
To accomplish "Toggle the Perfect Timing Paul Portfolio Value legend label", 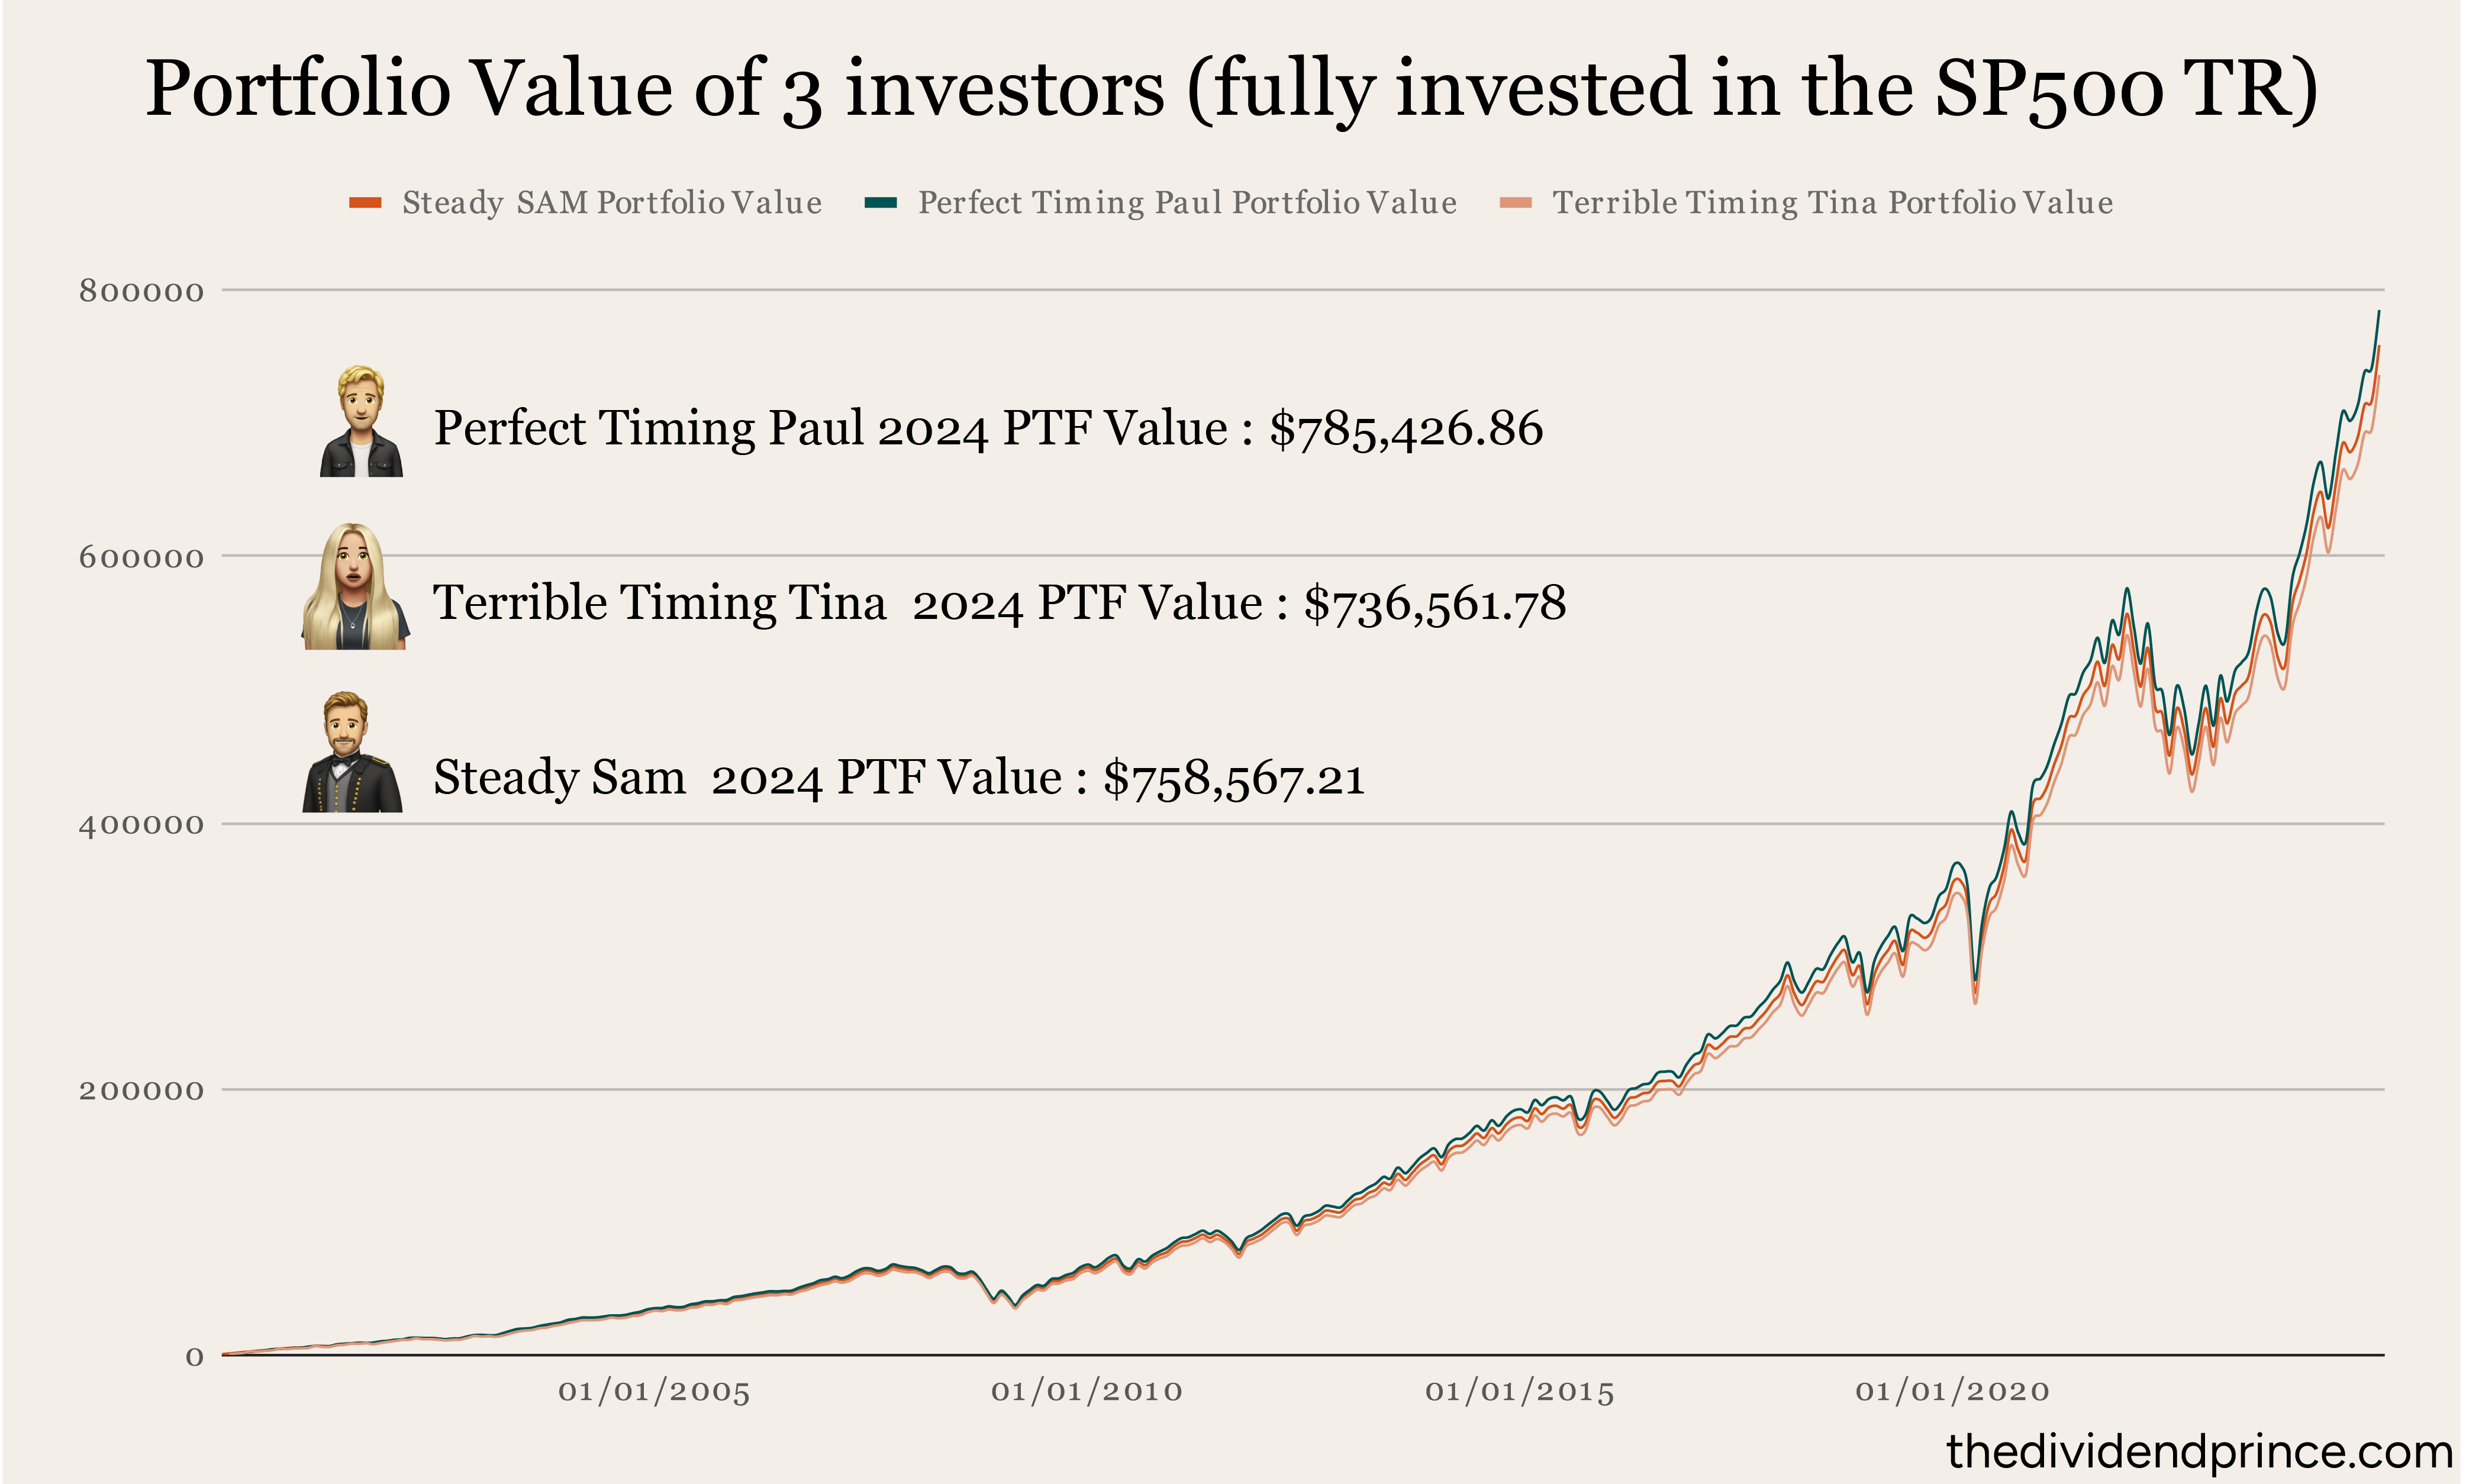I will coord(1187,203).
